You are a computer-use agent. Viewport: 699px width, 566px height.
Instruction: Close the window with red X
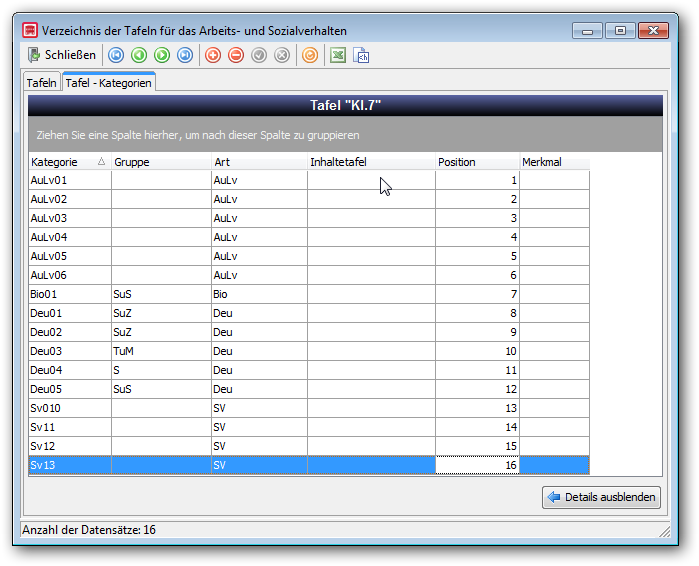654,31
